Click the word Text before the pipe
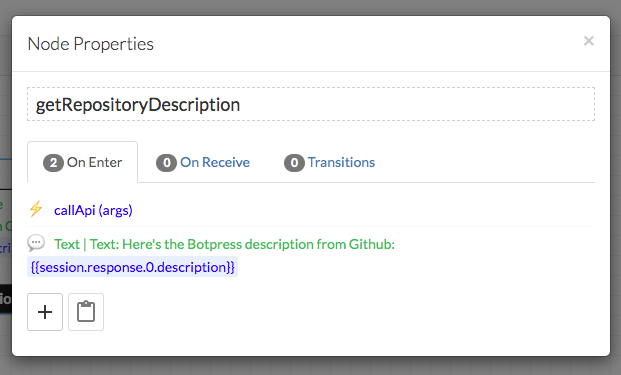 [x=67, y=244]
